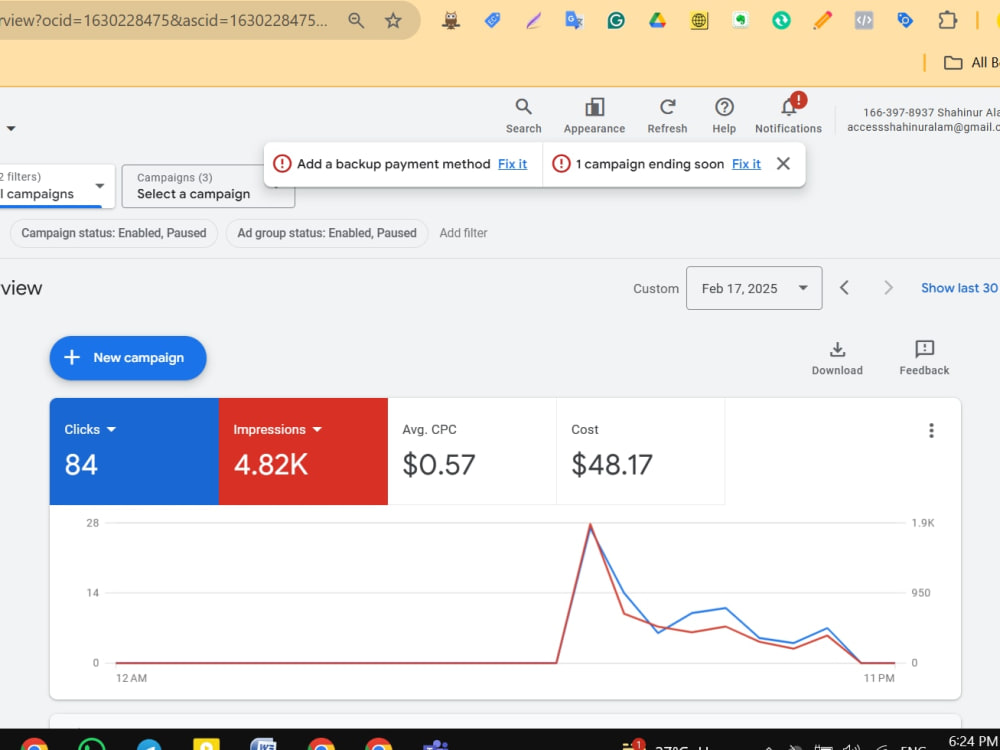1000x750 pixels.
Task: Open the Google Drive extension icon
Action: (x=658, y=20)
